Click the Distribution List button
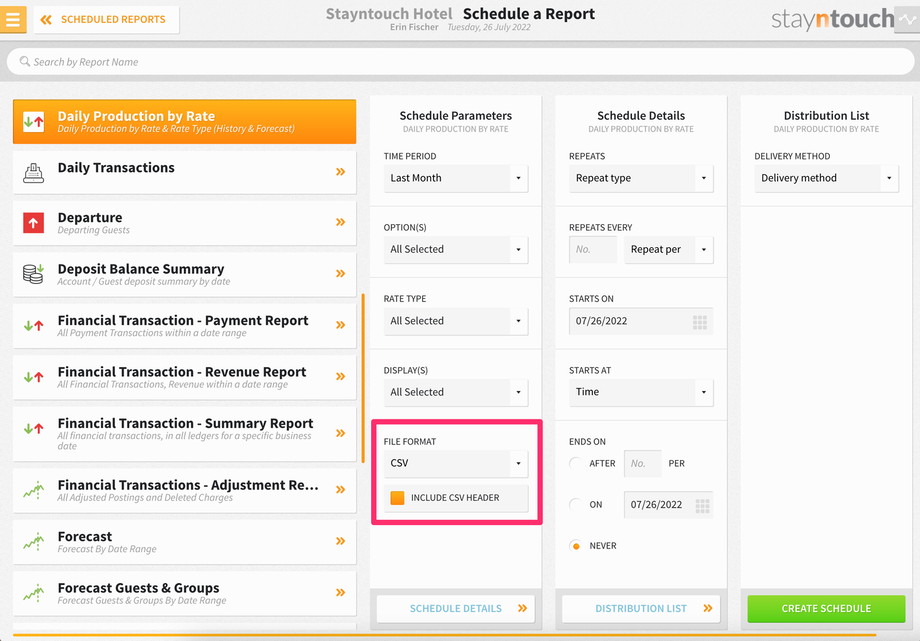The height and width of the screenshot is (641, 920). click(641, 609)
